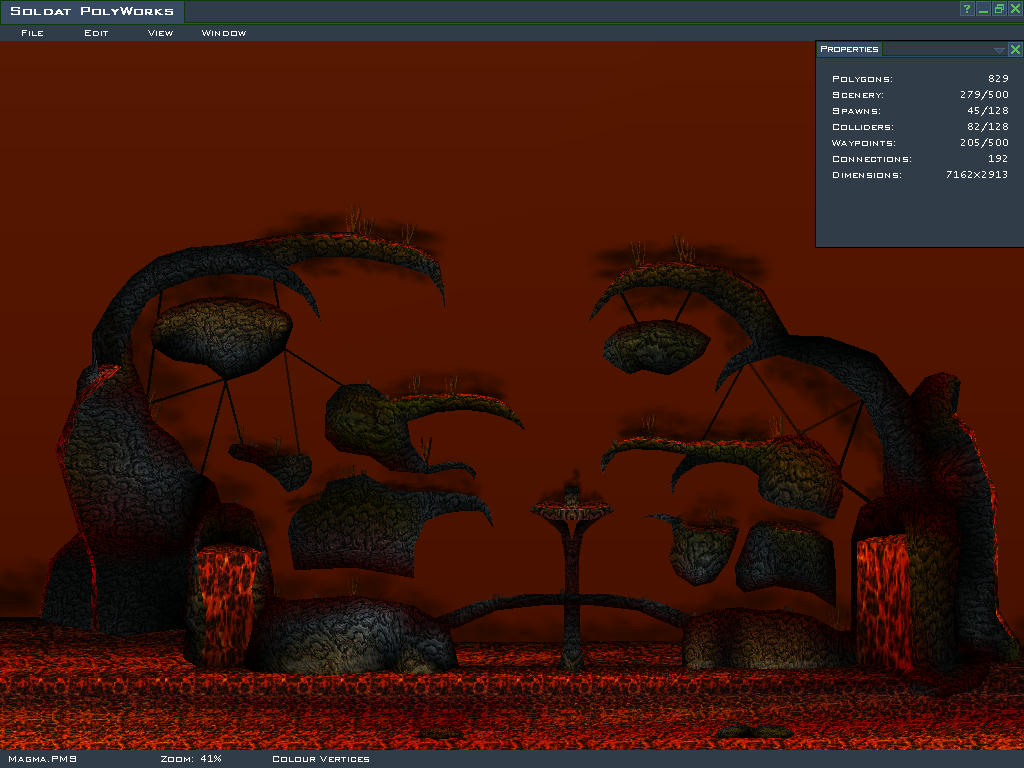1024x768 pixels.
Task: Click the Soldat PolyWorks title label
Action: point(92,12)
